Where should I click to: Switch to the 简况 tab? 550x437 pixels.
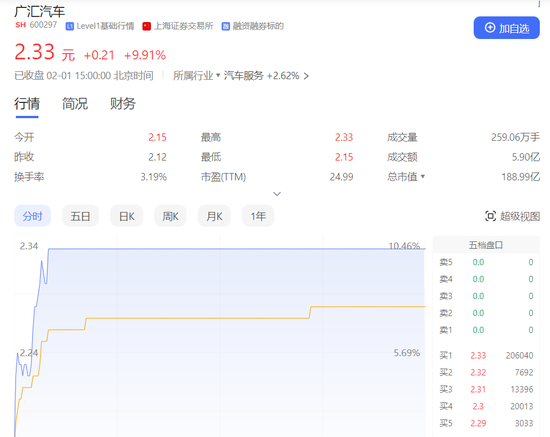[75, 104]
